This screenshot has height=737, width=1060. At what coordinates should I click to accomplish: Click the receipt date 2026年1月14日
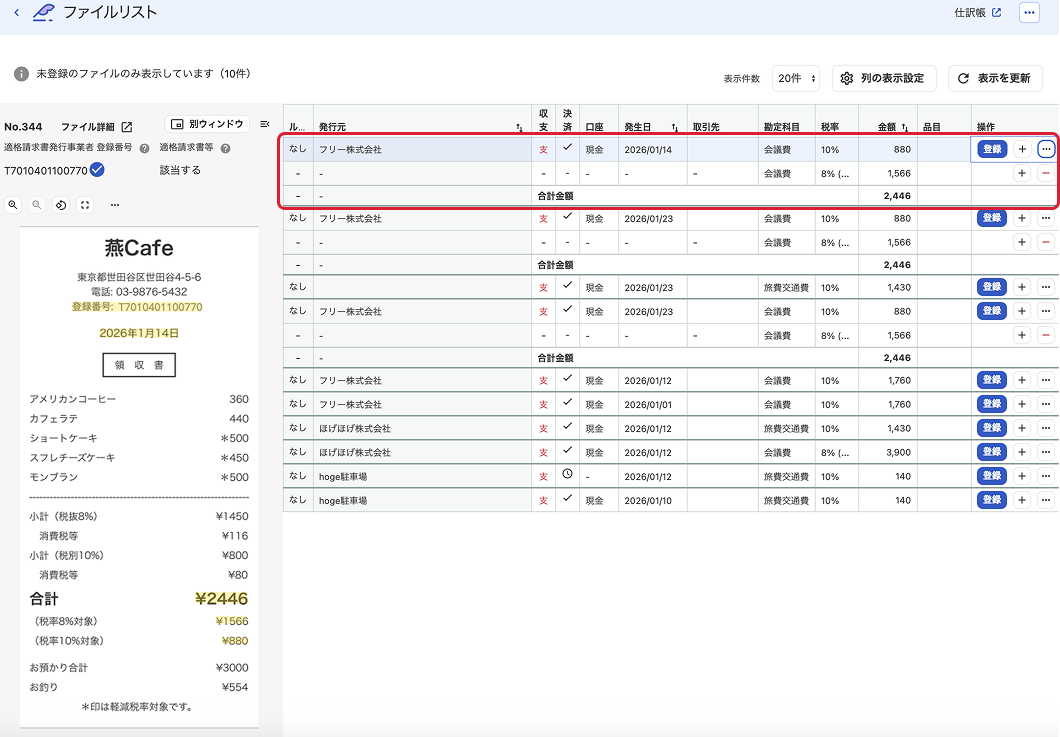[139, 333]
